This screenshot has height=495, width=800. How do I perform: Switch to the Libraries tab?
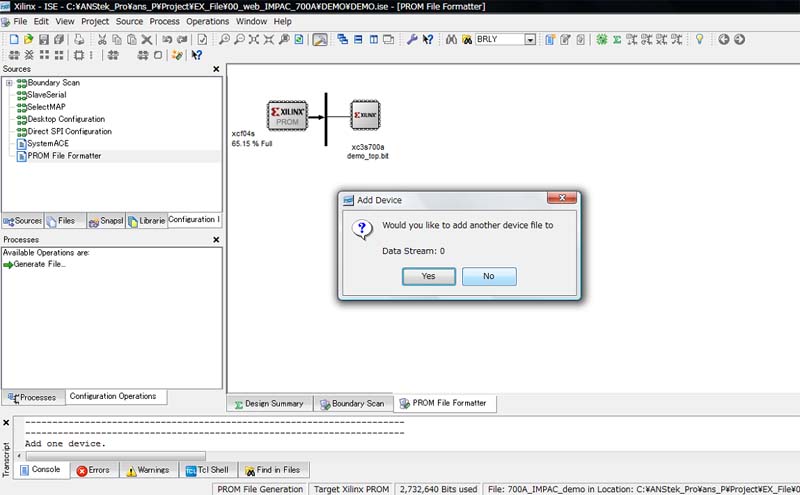[147, 221]
